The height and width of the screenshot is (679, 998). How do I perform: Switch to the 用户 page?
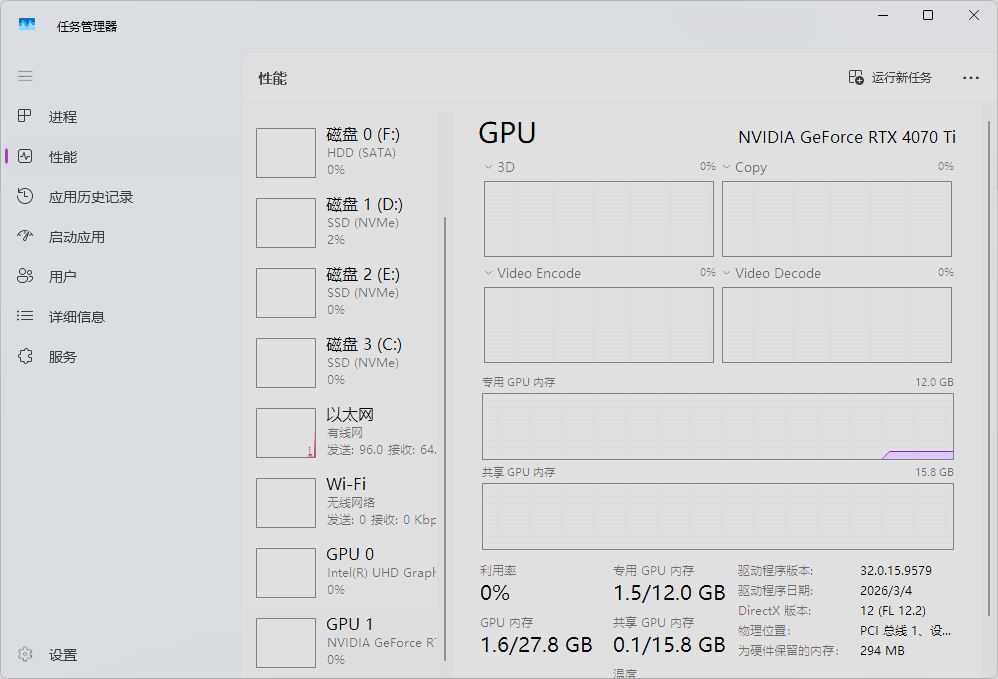click(x=62, y=277)
